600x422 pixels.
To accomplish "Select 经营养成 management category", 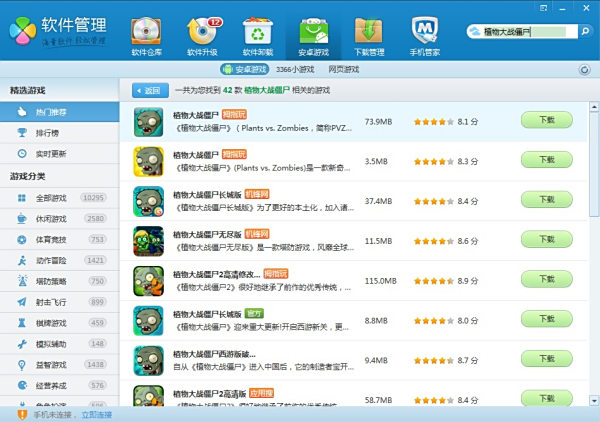I will (60, 386).
